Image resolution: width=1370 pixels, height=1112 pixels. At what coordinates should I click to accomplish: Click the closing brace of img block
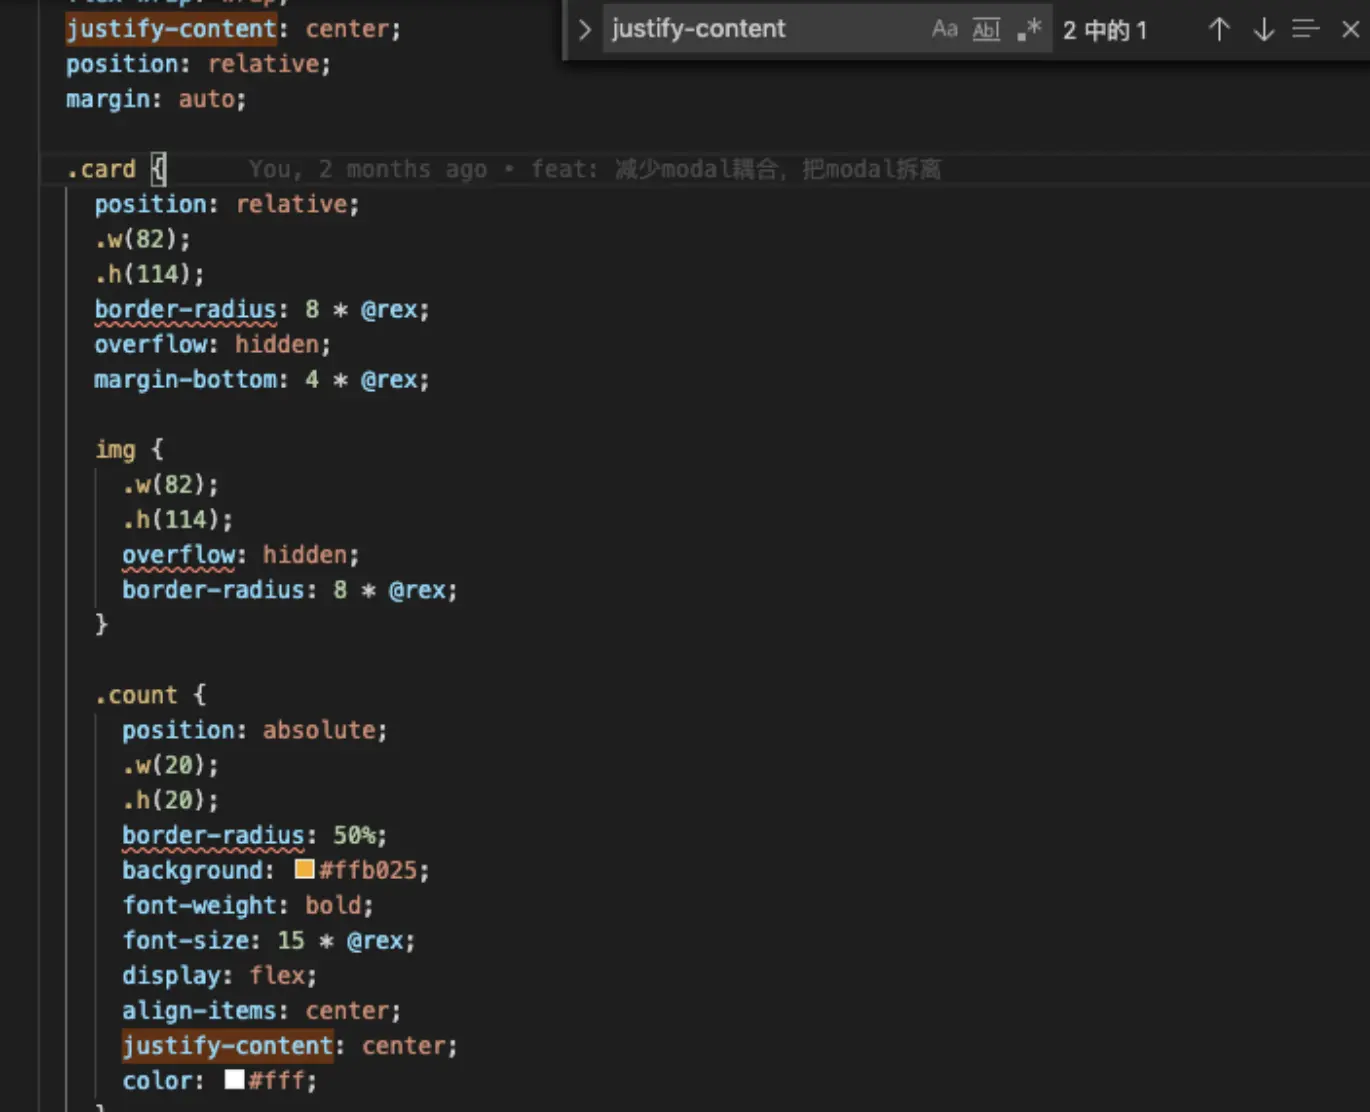101,625
